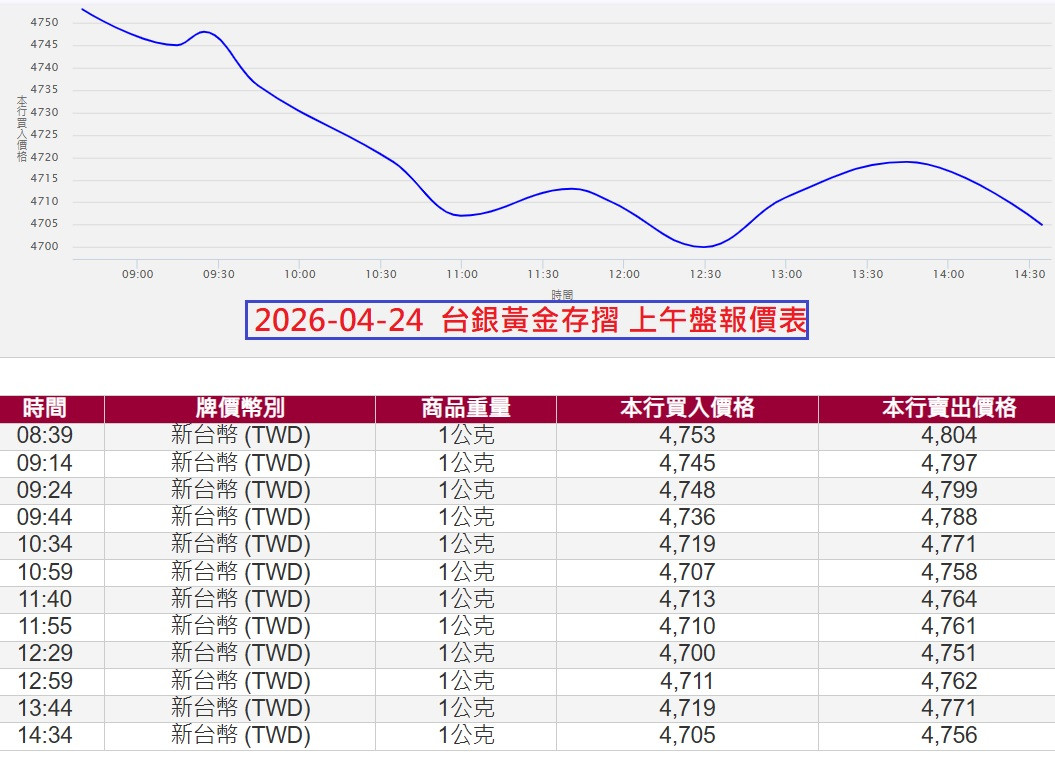Click 1公克 in the 14:34 row
1055x762 pixels.
(x=466, y=735)
